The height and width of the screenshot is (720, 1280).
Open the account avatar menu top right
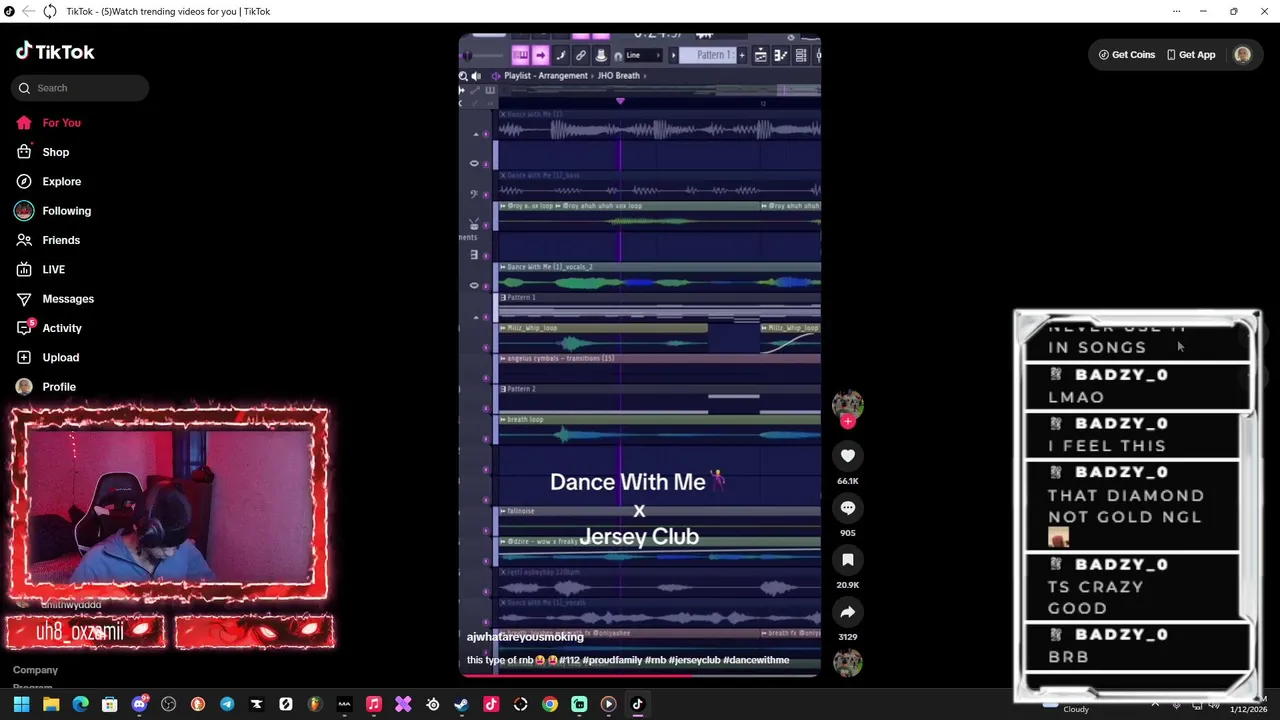(1242, 55)
